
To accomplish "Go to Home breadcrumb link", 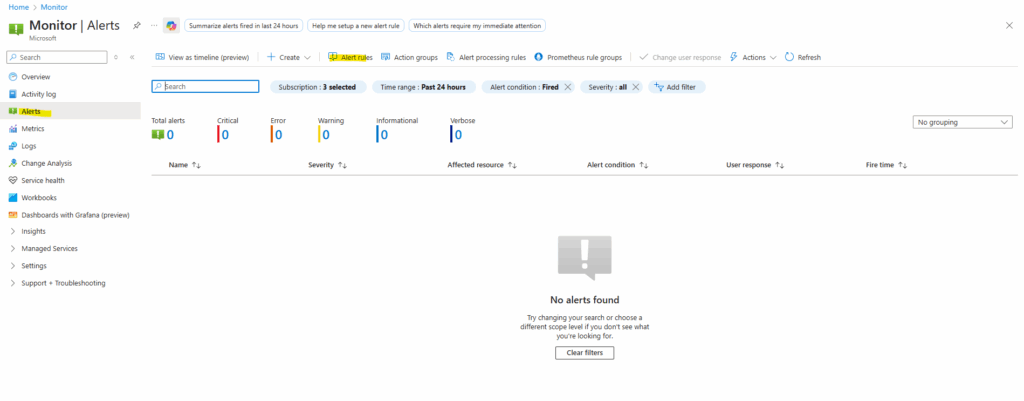I will click(x=18, y=7).
